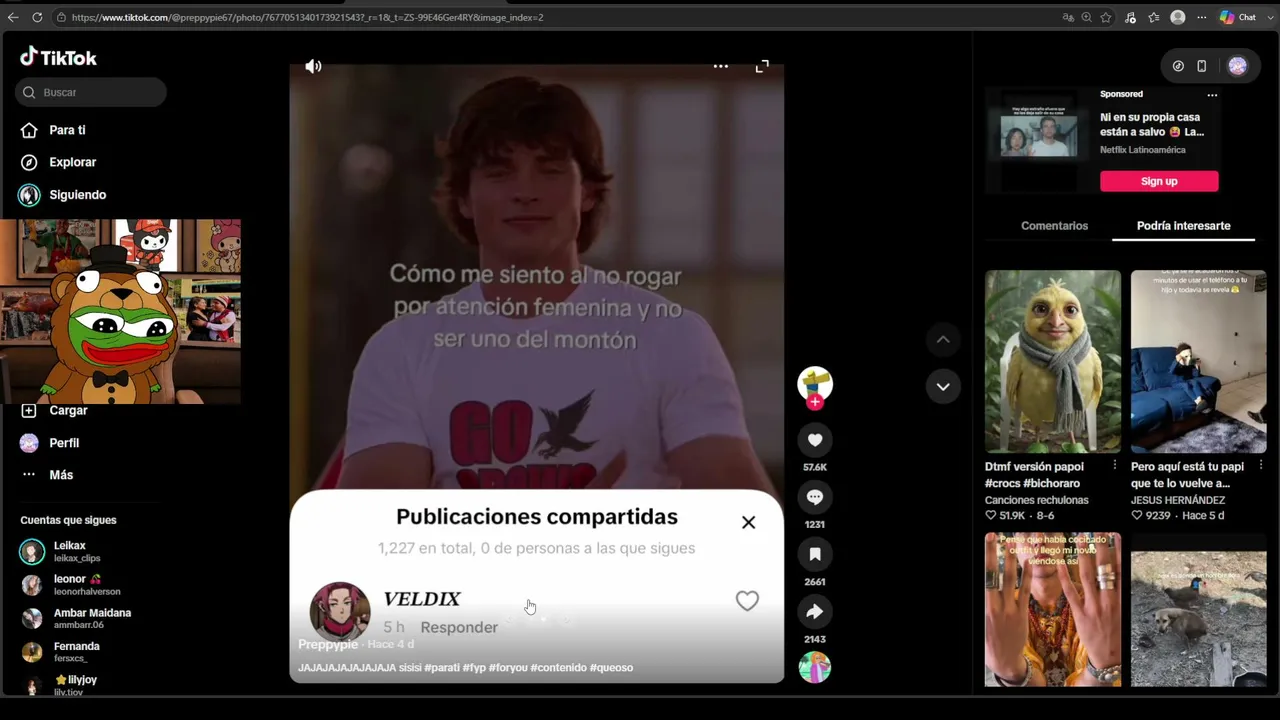Focus the Buscar search field
This screenshot has height=720, width=1280.
pos(91,92)
